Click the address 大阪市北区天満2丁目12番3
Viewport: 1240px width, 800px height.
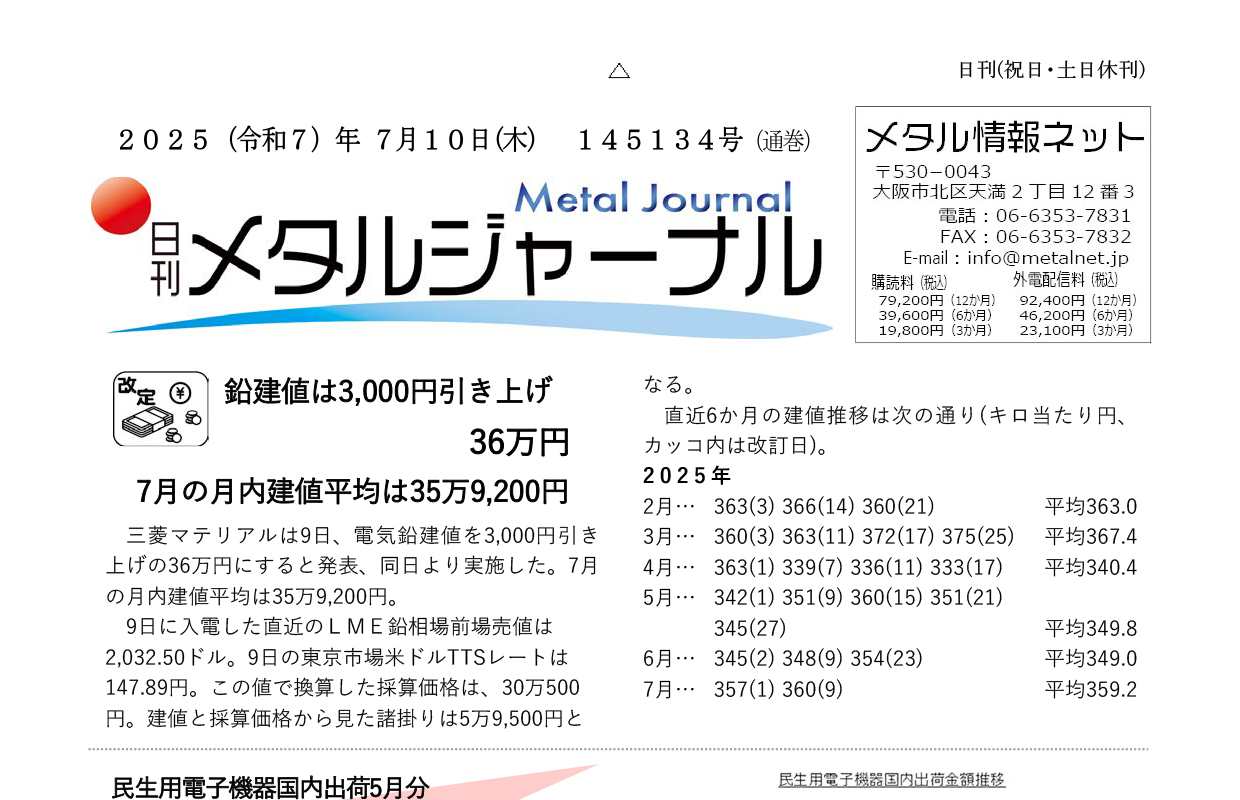[1003, 192]
